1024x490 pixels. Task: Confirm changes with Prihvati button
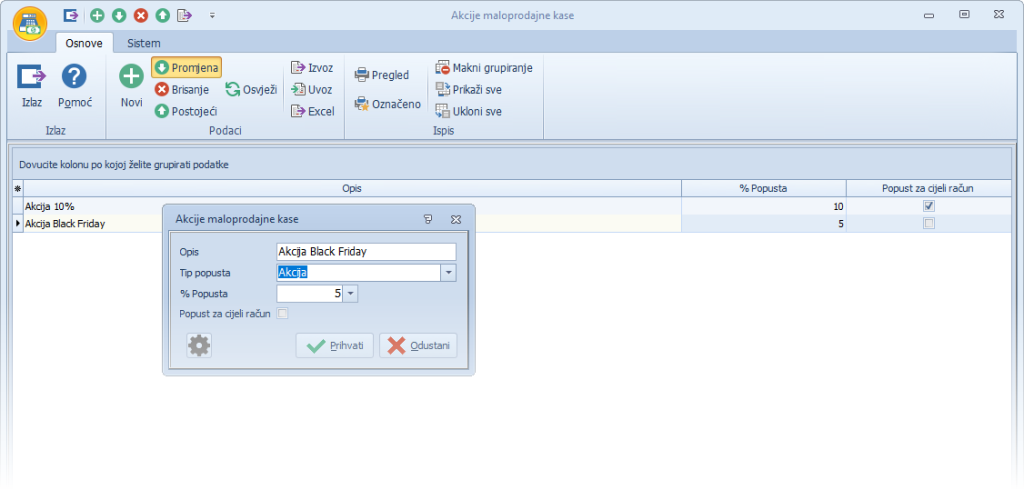(x=335, y=346)
